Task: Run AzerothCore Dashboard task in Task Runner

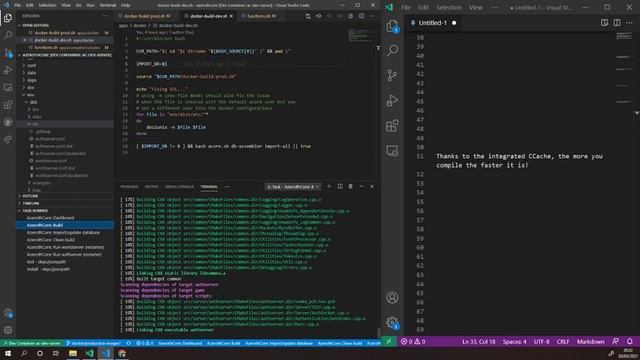Action: pos(65,218)
